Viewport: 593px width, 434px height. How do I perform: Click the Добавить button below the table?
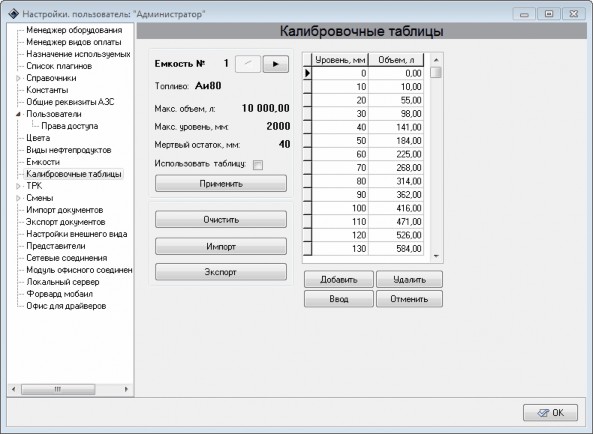coord(339,279)
